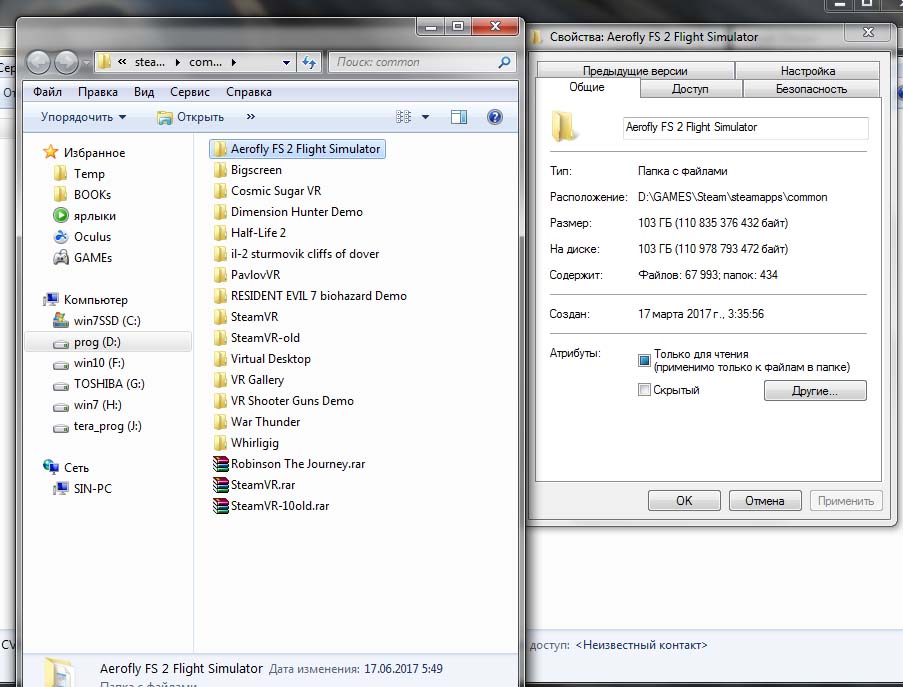Click the change view icon

coord(403,117)
